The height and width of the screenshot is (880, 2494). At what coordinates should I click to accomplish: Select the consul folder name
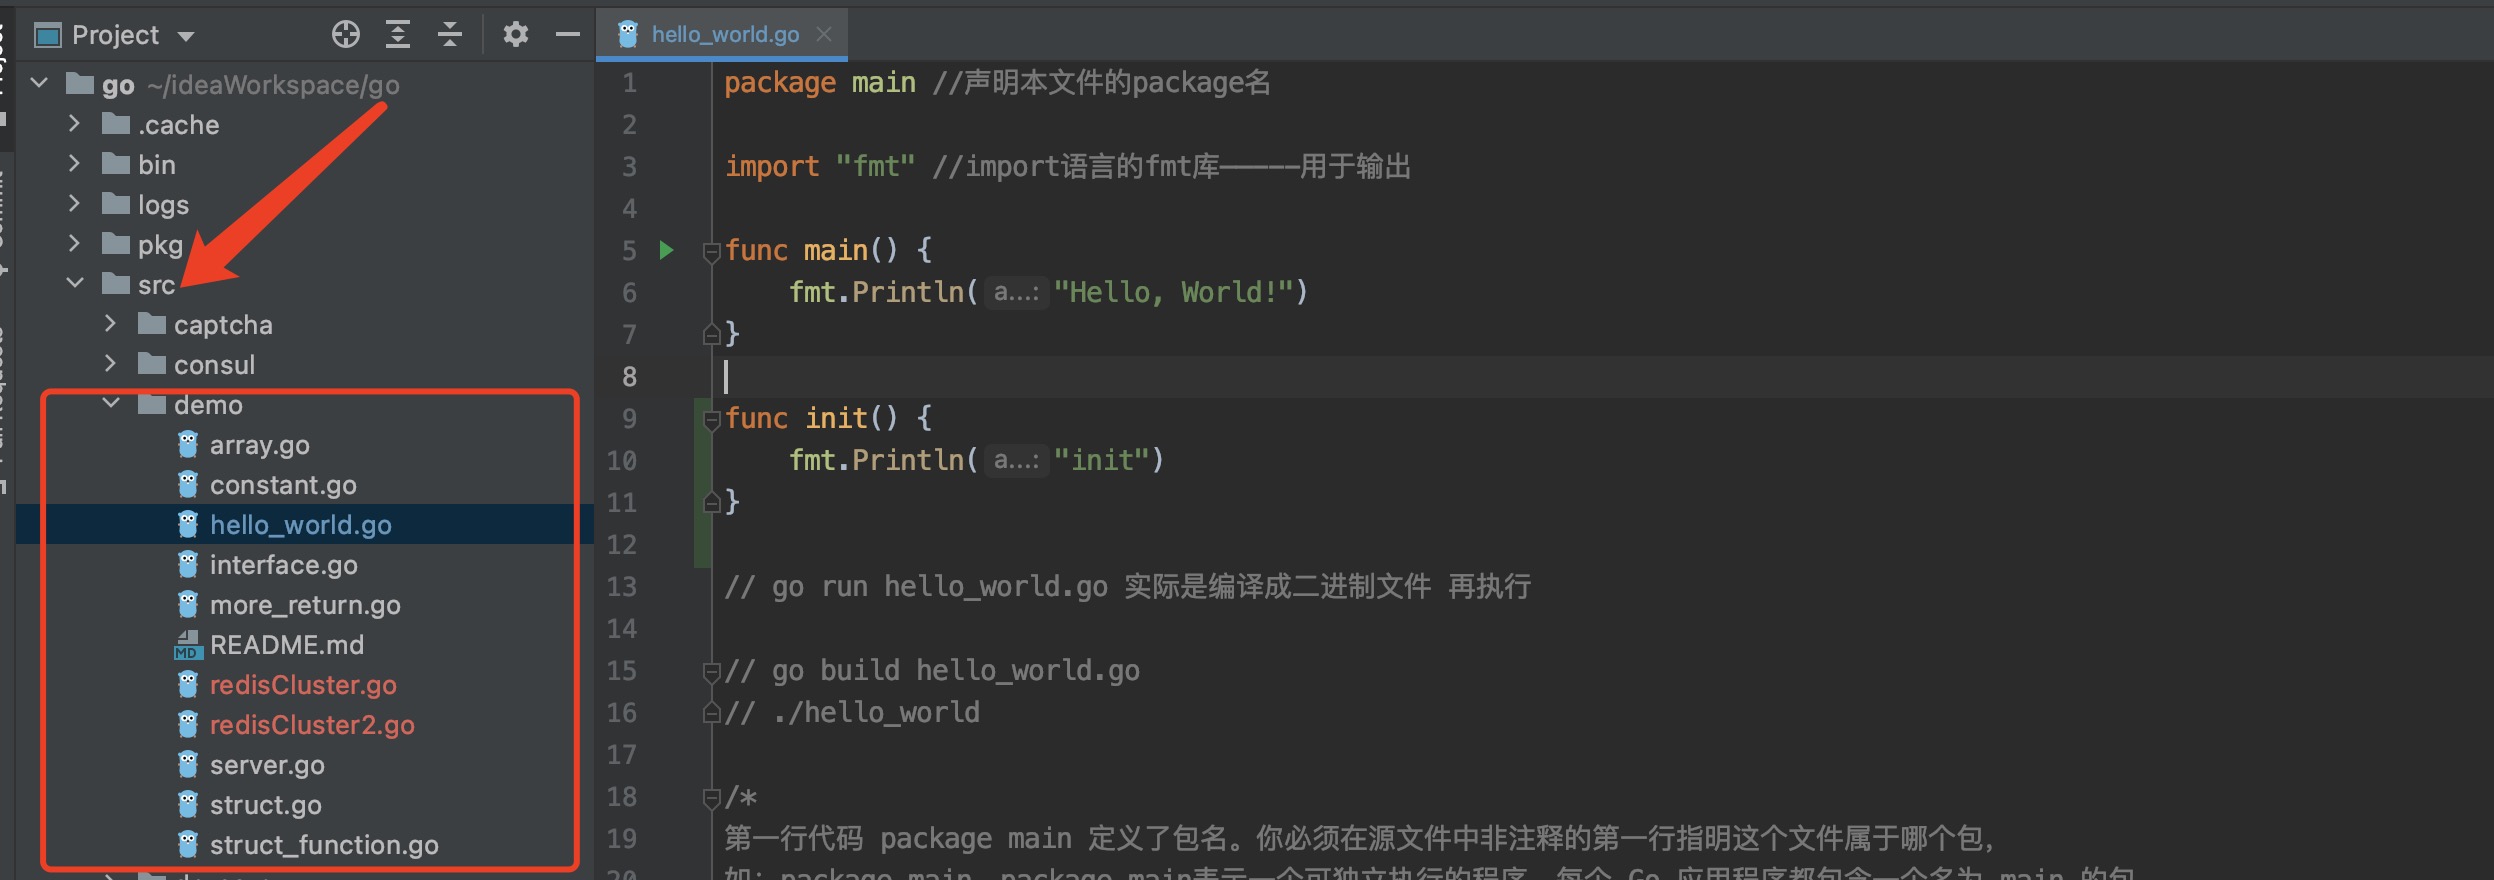point(214,365)
